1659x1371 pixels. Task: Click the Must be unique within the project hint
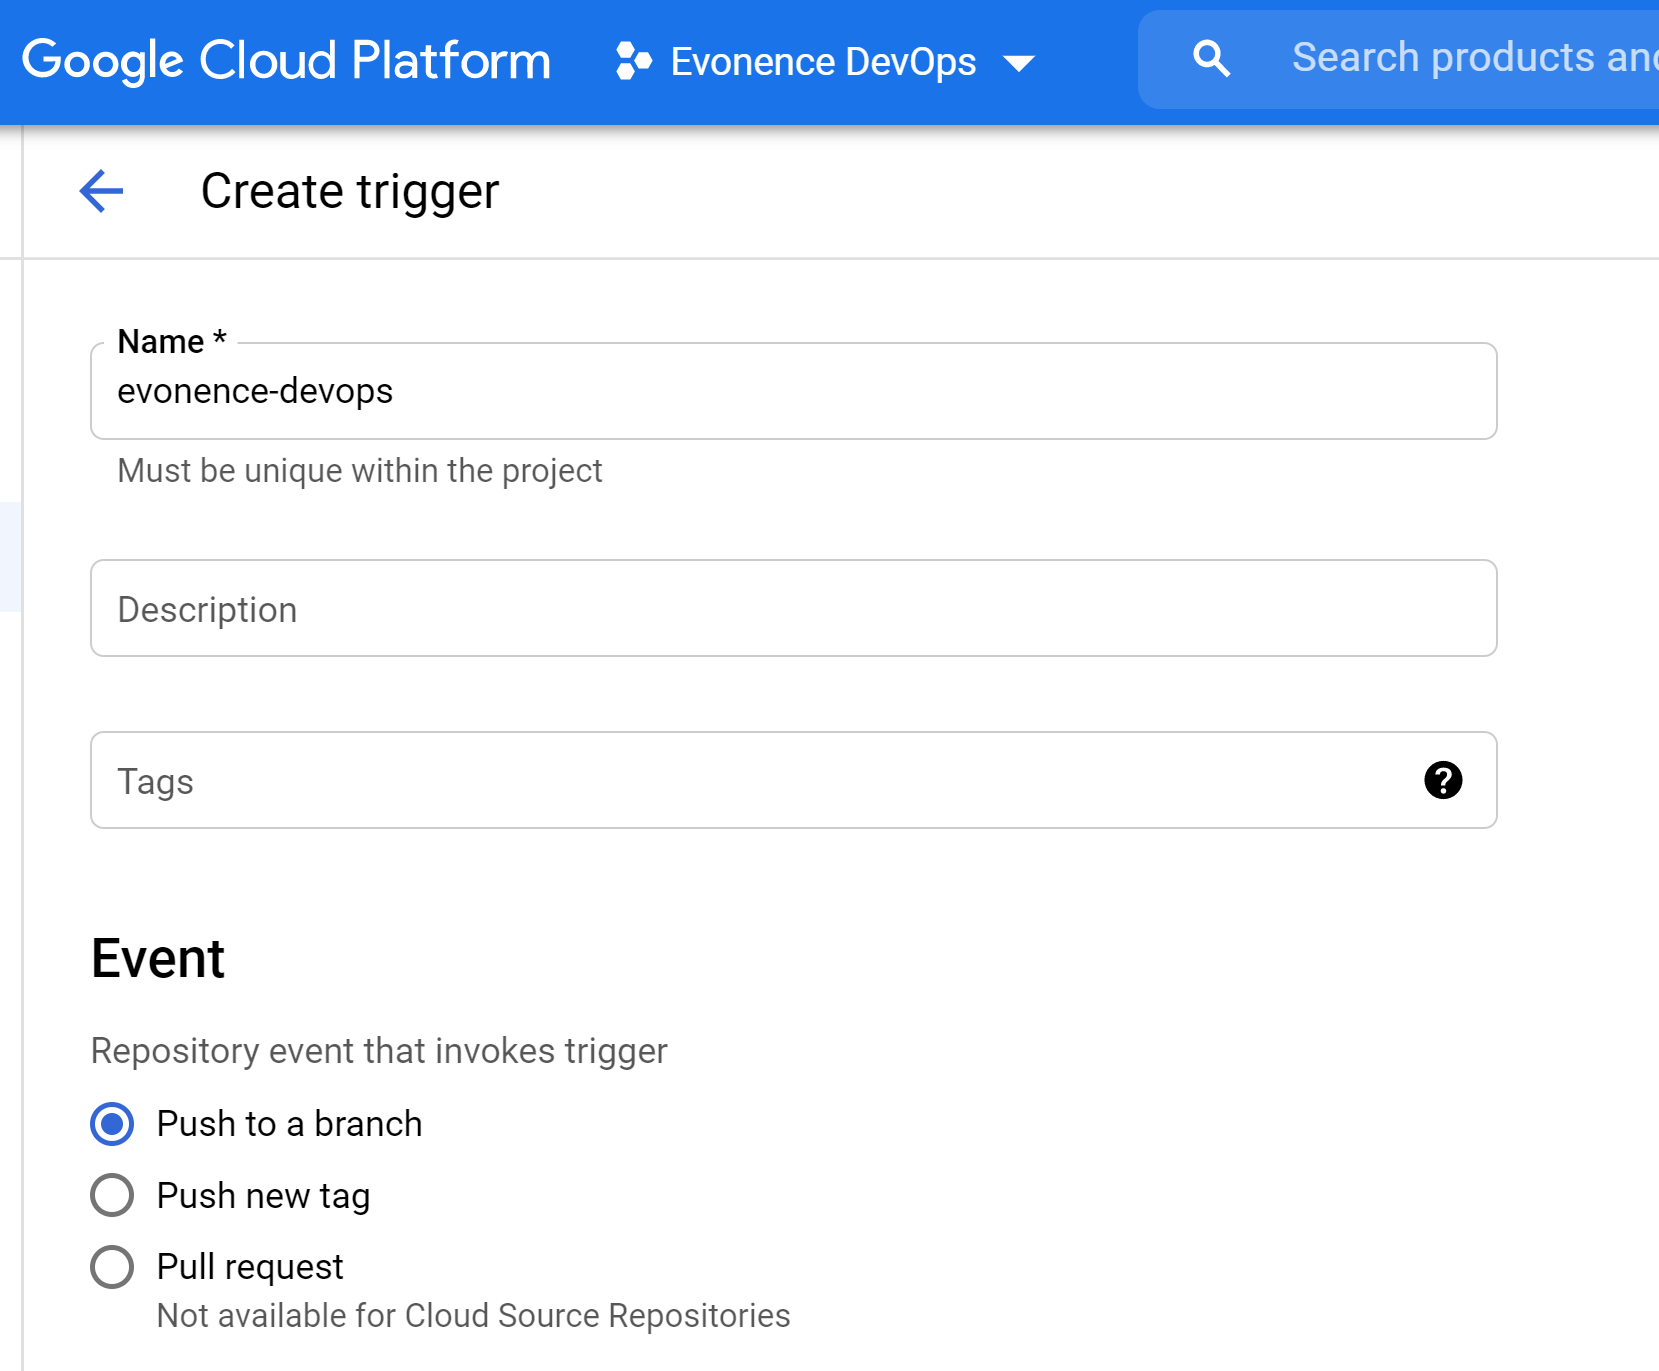click(x=360, y=470)
